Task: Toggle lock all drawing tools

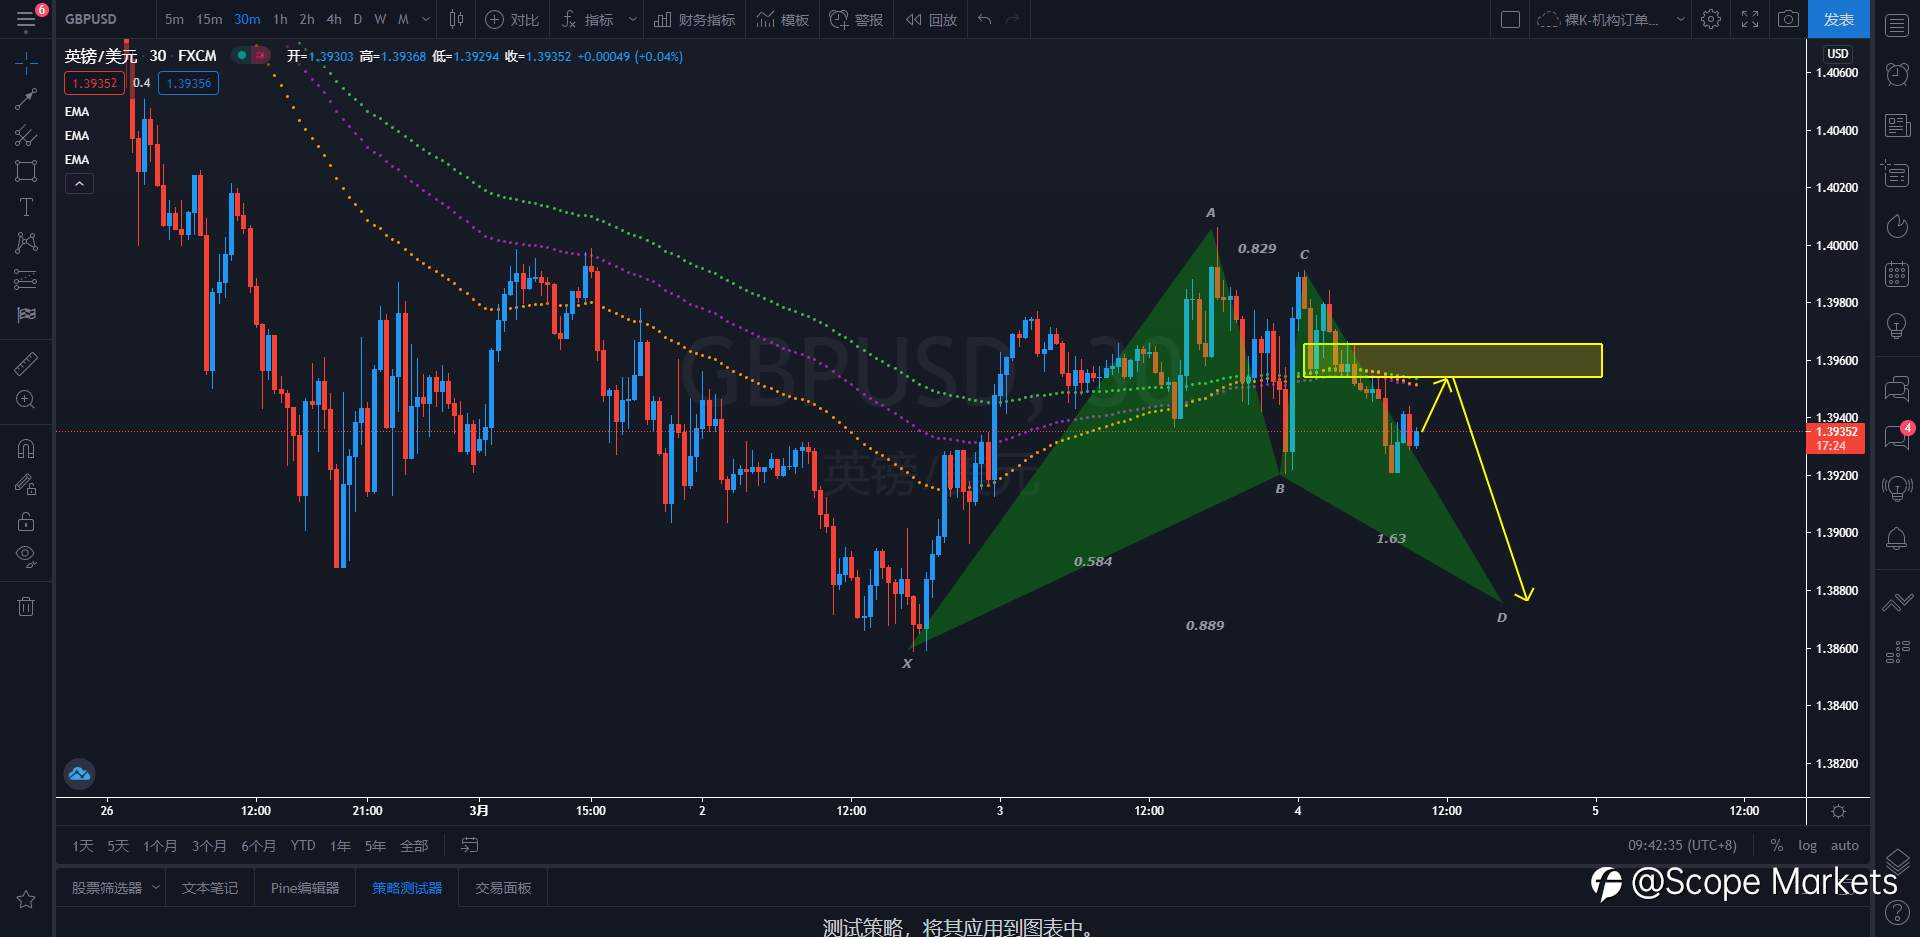Action: pos(26,521)
